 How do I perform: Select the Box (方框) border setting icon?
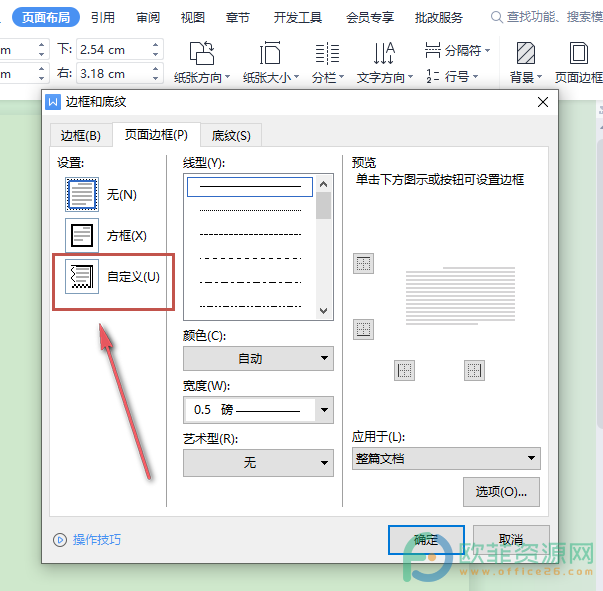(82, 235)
